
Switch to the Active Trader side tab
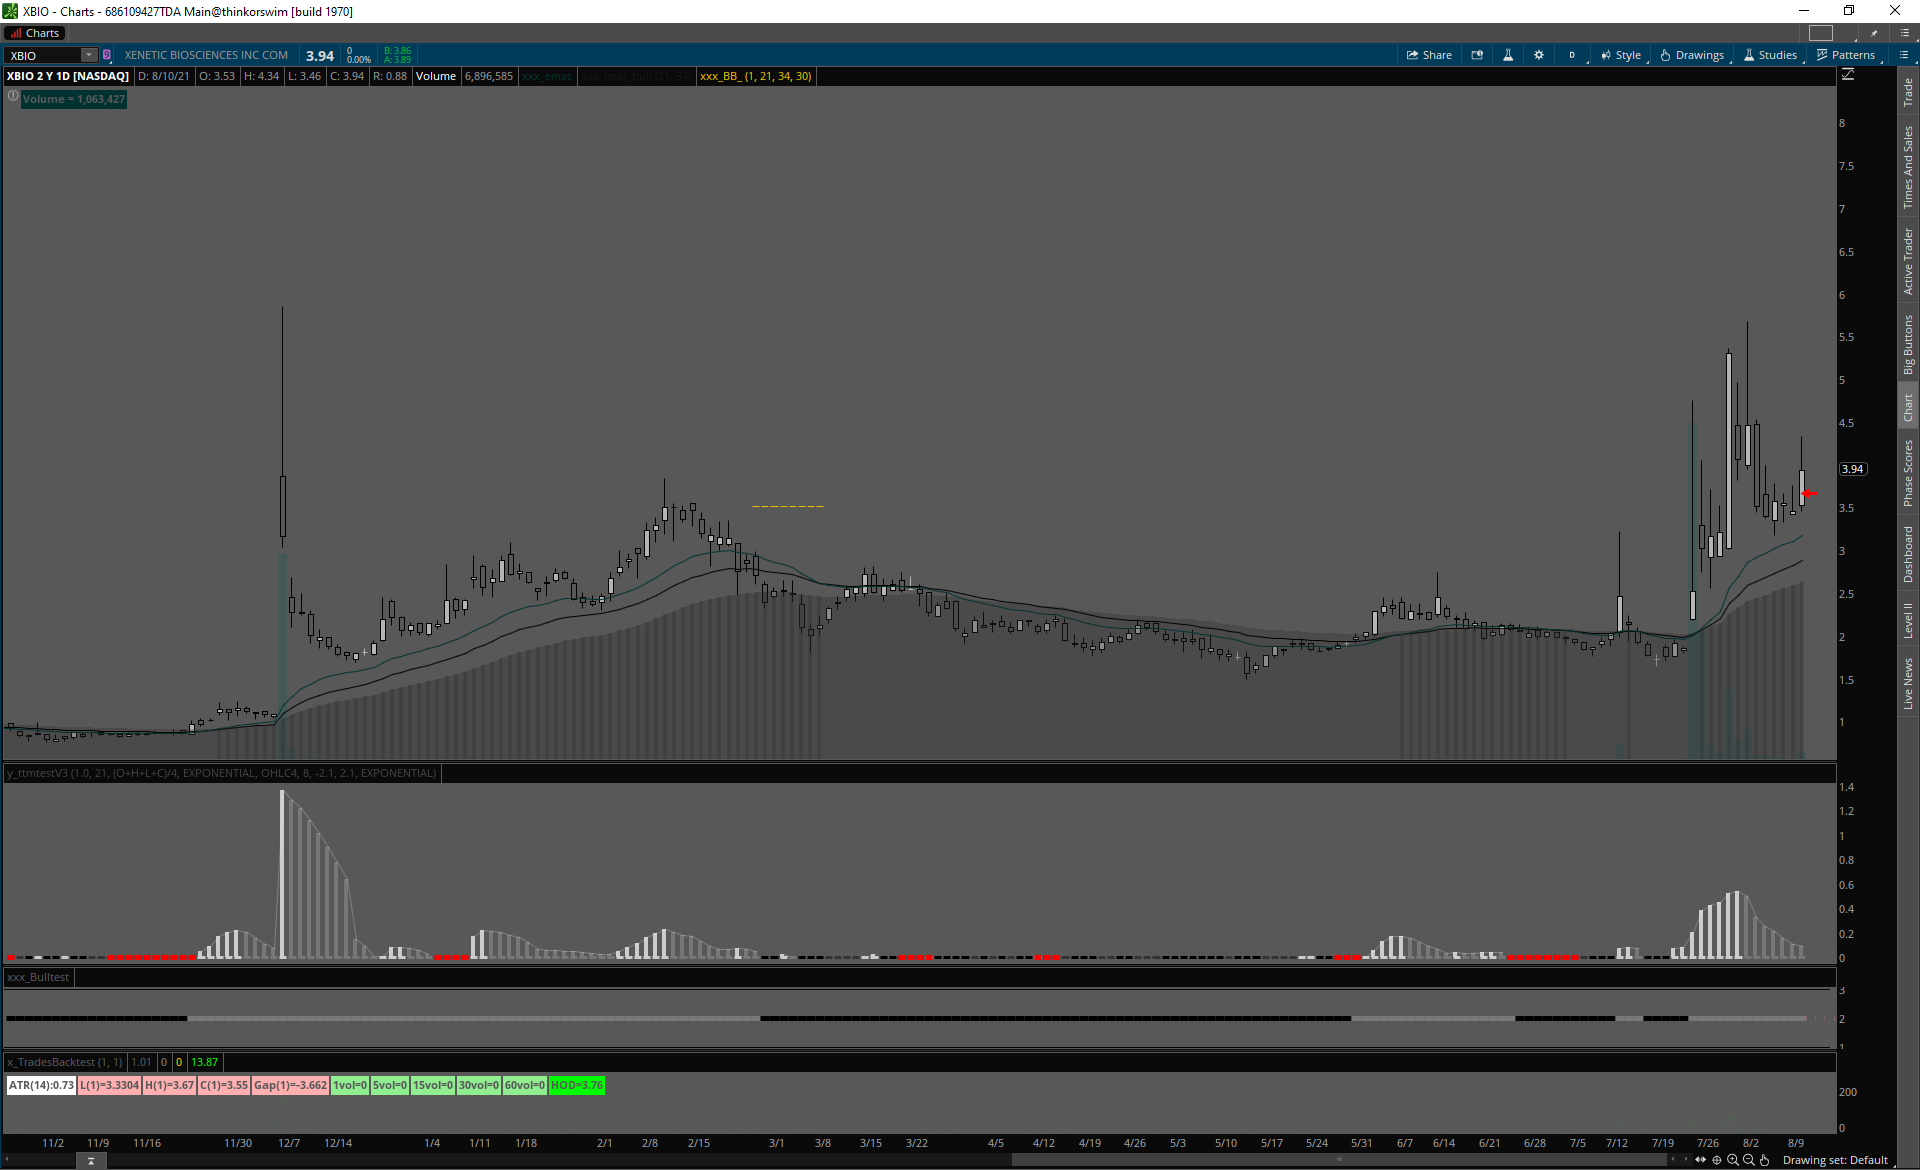(x=1908, y=262)
